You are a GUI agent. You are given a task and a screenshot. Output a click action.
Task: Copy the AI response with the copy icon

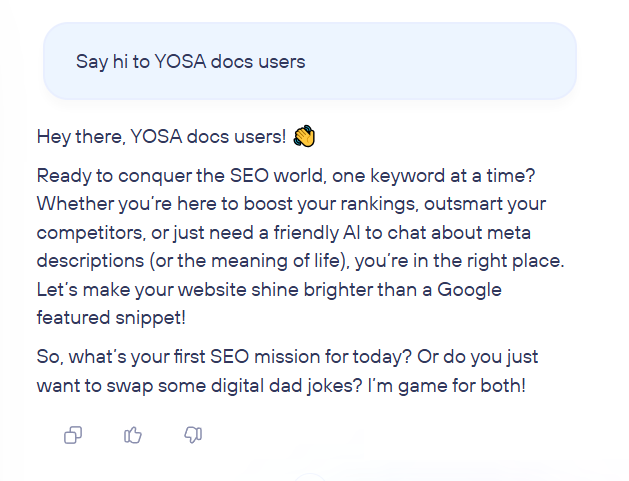click(x=73, y=434)
